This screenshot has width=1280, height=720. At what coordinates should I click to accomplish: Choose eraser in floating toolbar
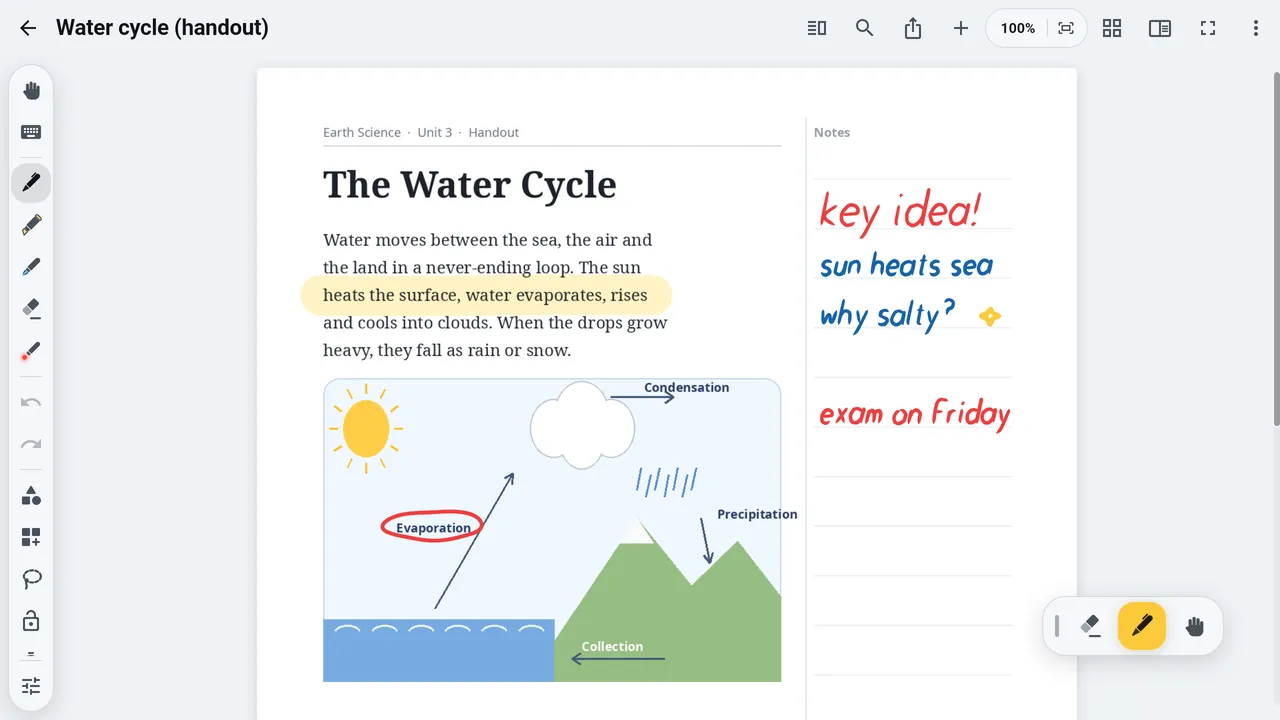coord(1091,626)
